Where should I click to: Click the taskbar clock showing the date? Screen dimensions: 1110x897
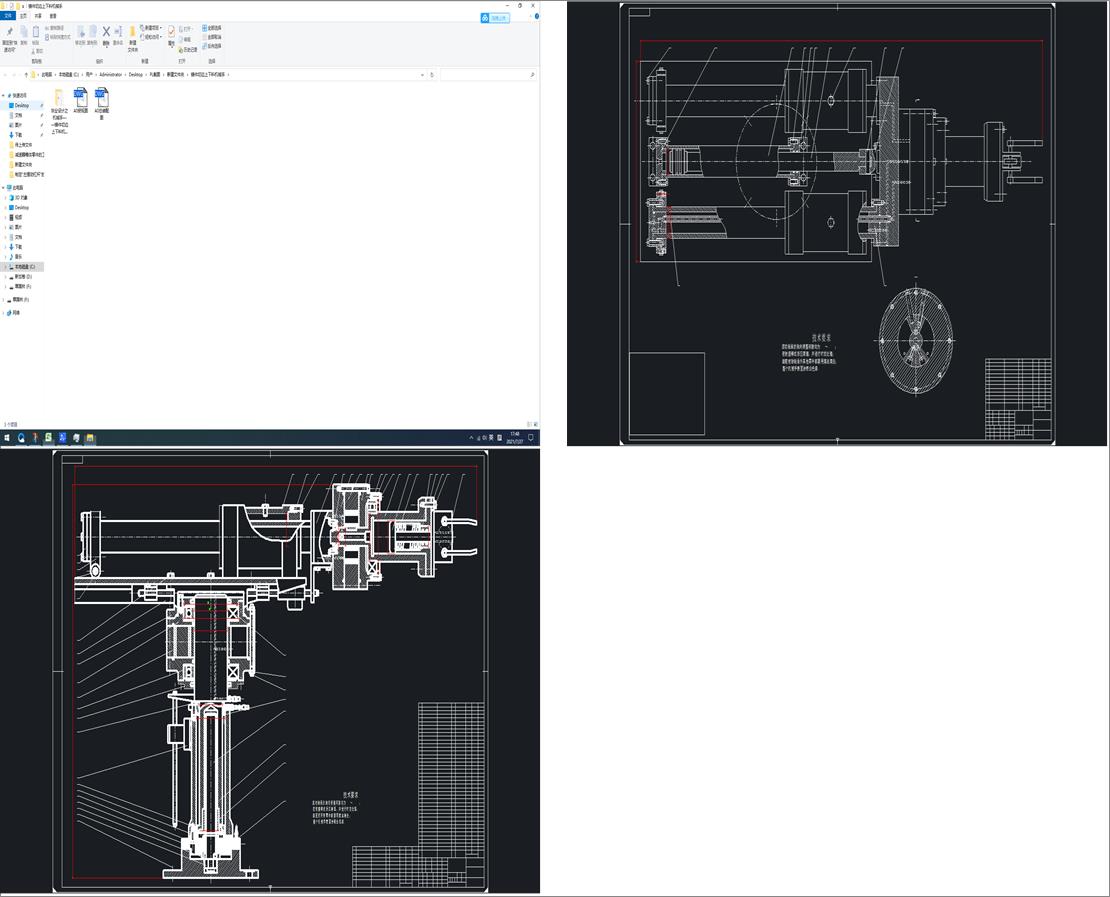515,438
